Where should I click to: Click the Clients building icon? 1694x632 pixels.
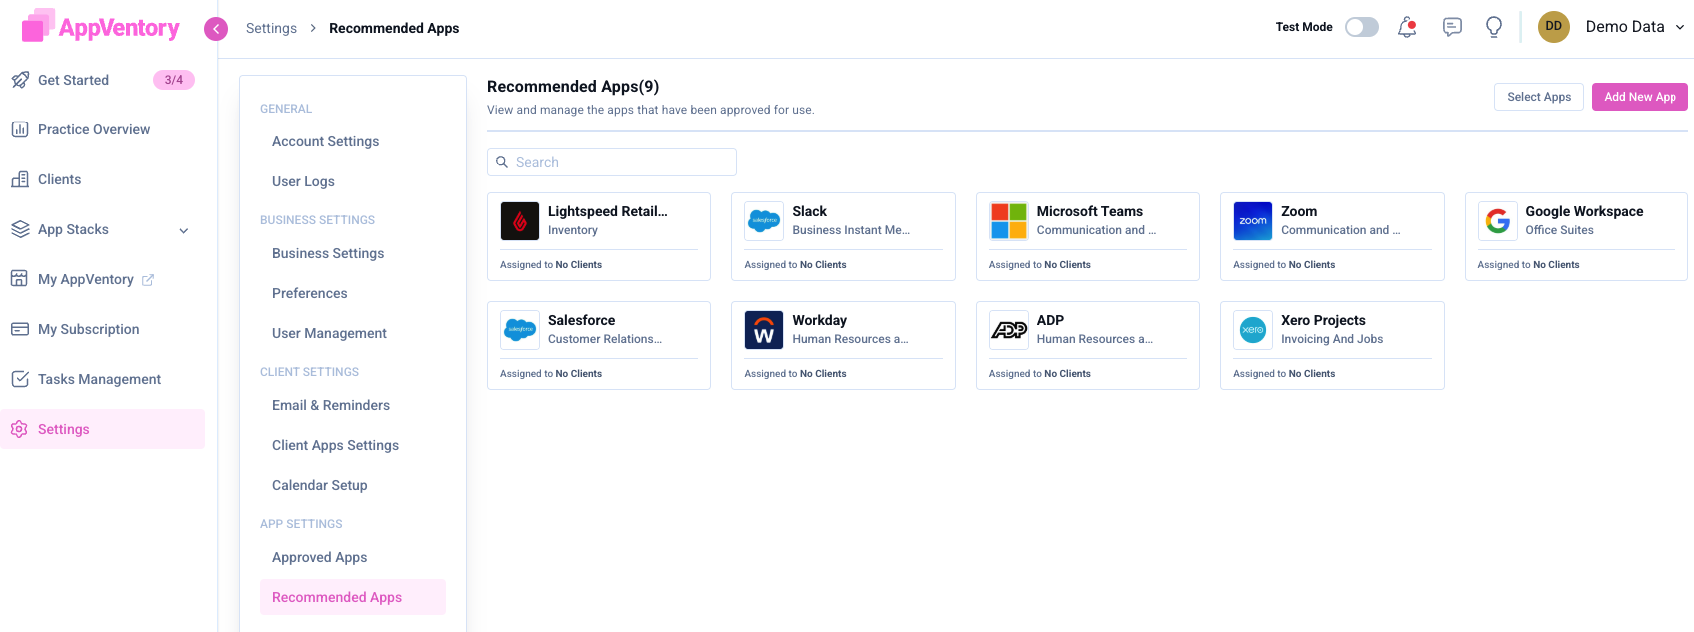click(x=20, y=179)
